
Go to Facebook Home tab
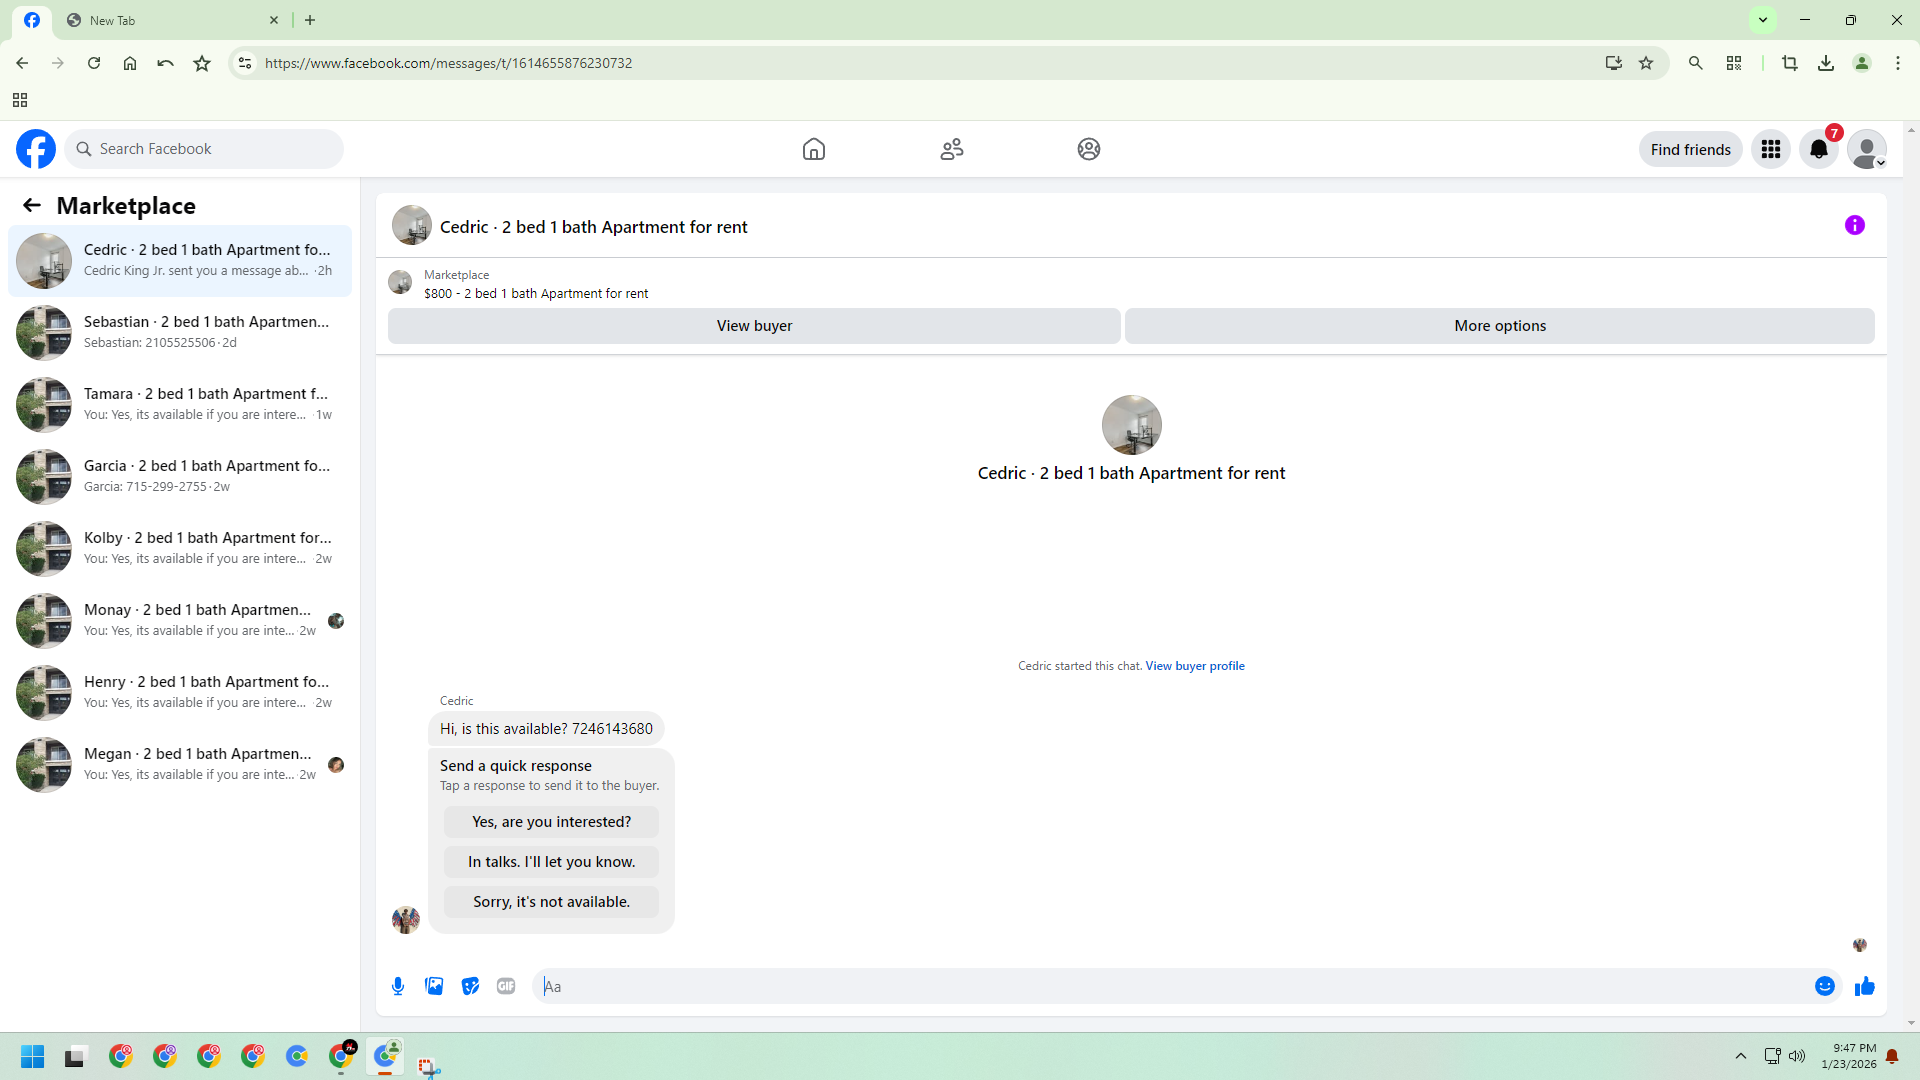pos(813,149)
